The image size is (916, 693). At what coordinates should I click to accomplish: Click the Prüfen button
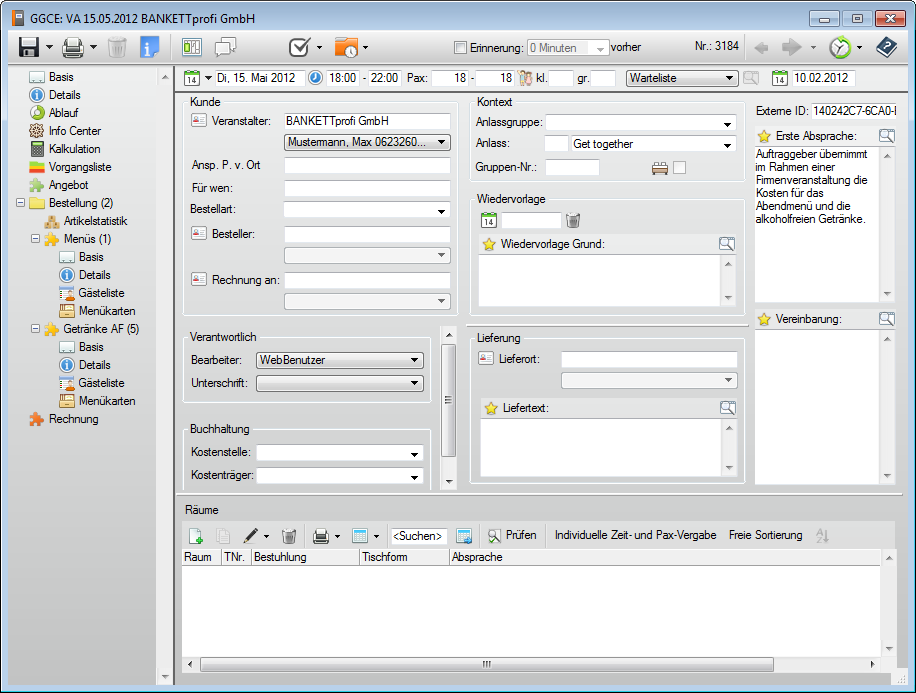pyautogui.click(x=512, y=536)
